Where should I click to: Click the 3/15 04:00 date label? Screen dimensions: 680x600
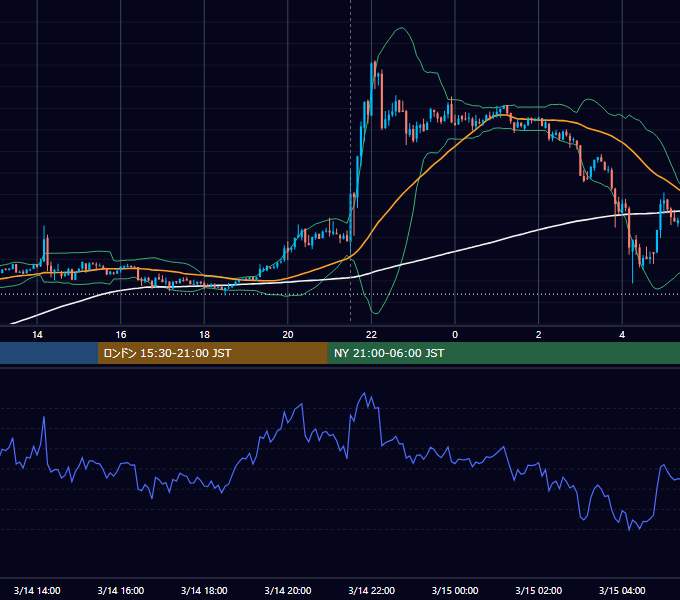point(622,590)
